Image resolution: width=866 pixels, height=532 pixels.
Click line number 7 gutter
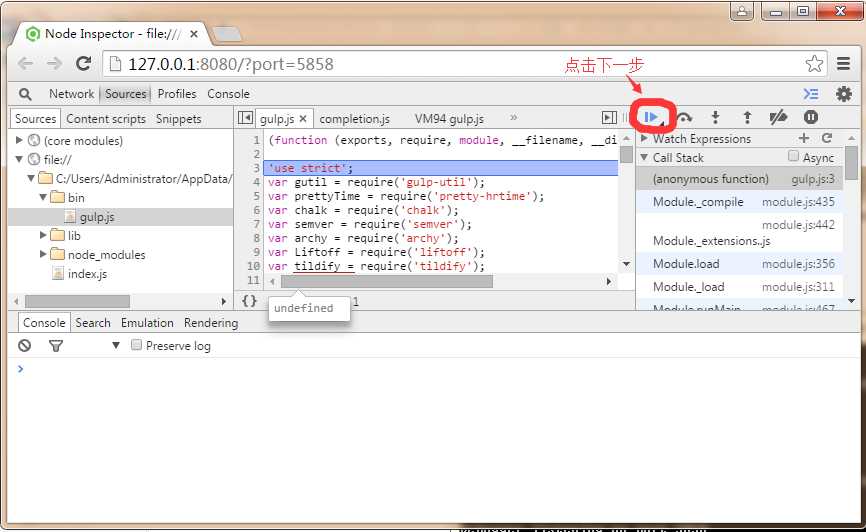tap(256, 224)
